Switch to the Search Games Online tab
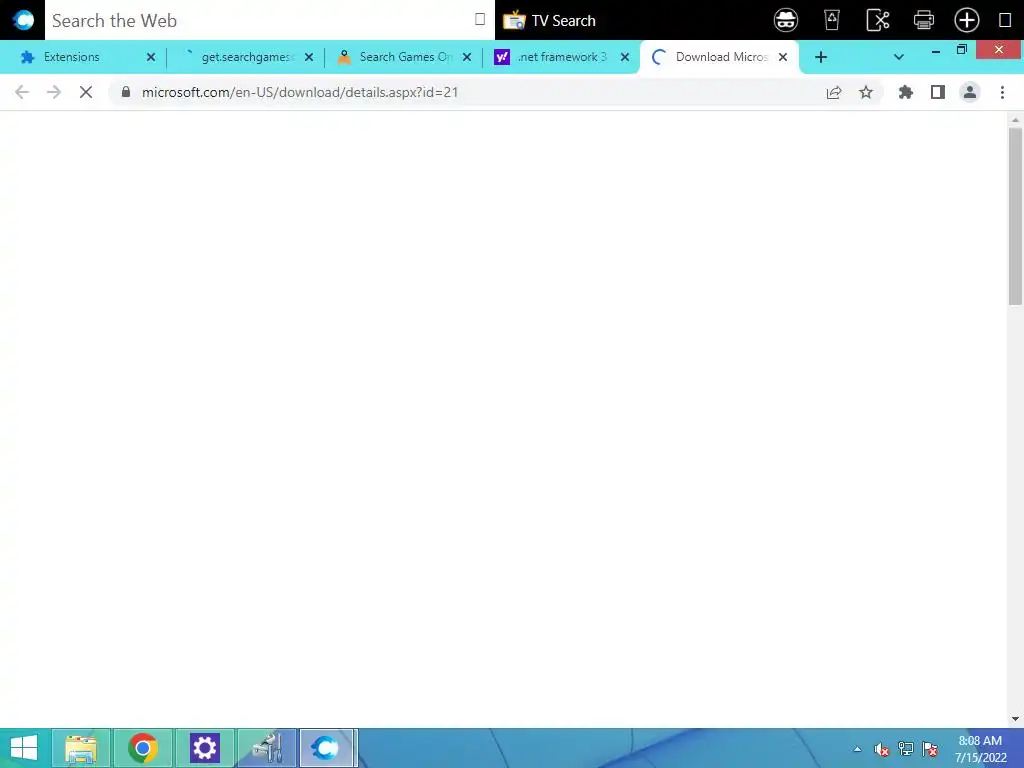 point(405,57)
